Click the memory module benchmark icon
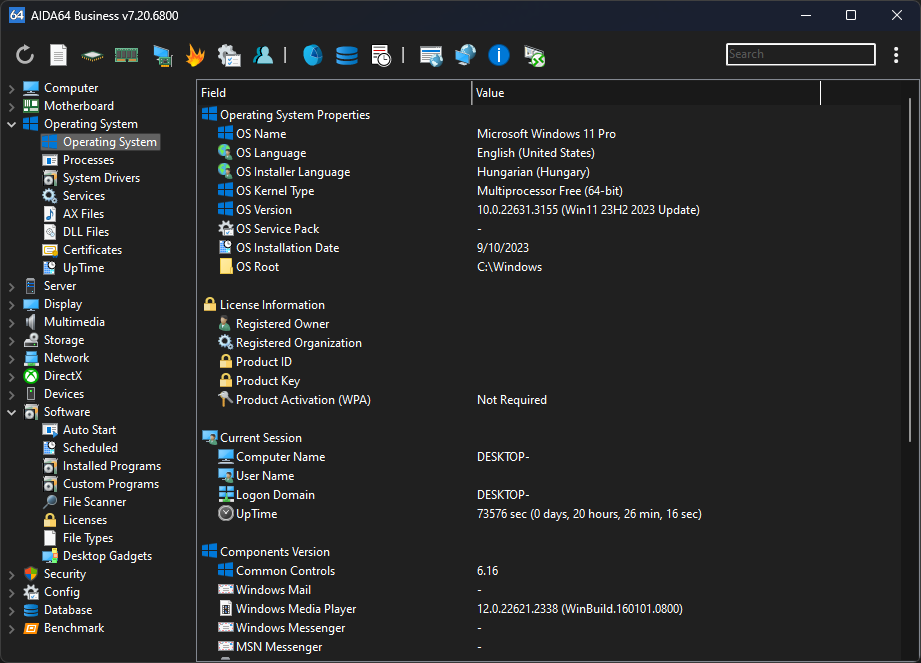This screenshot has width=921, height=663. tap(126, 55)
